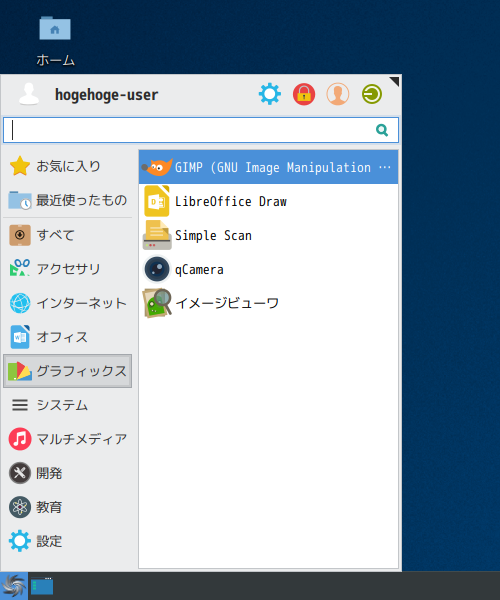Select the オフィス office category
Image resolution: width=500 pixels, height=600 pixels.
point(68,337)
